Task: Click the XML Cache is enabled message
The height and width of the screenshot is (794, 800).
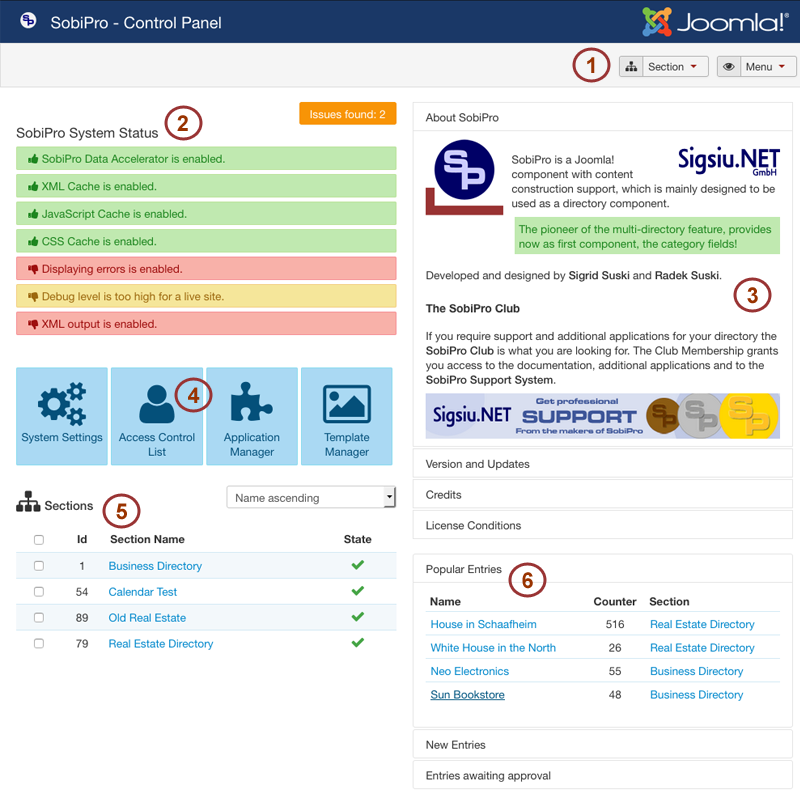Action: (x=206, y=186)
